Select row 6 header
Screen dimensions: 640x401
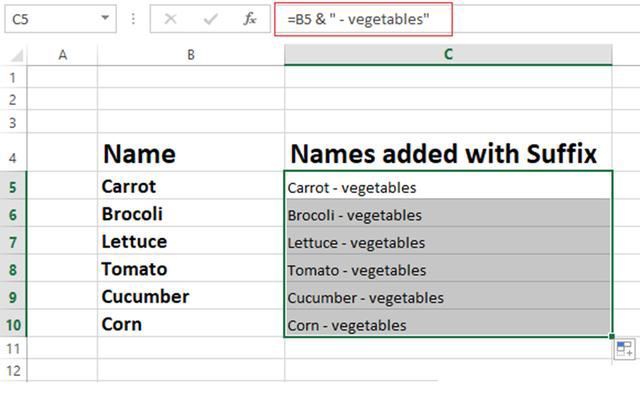pos(13,214)
